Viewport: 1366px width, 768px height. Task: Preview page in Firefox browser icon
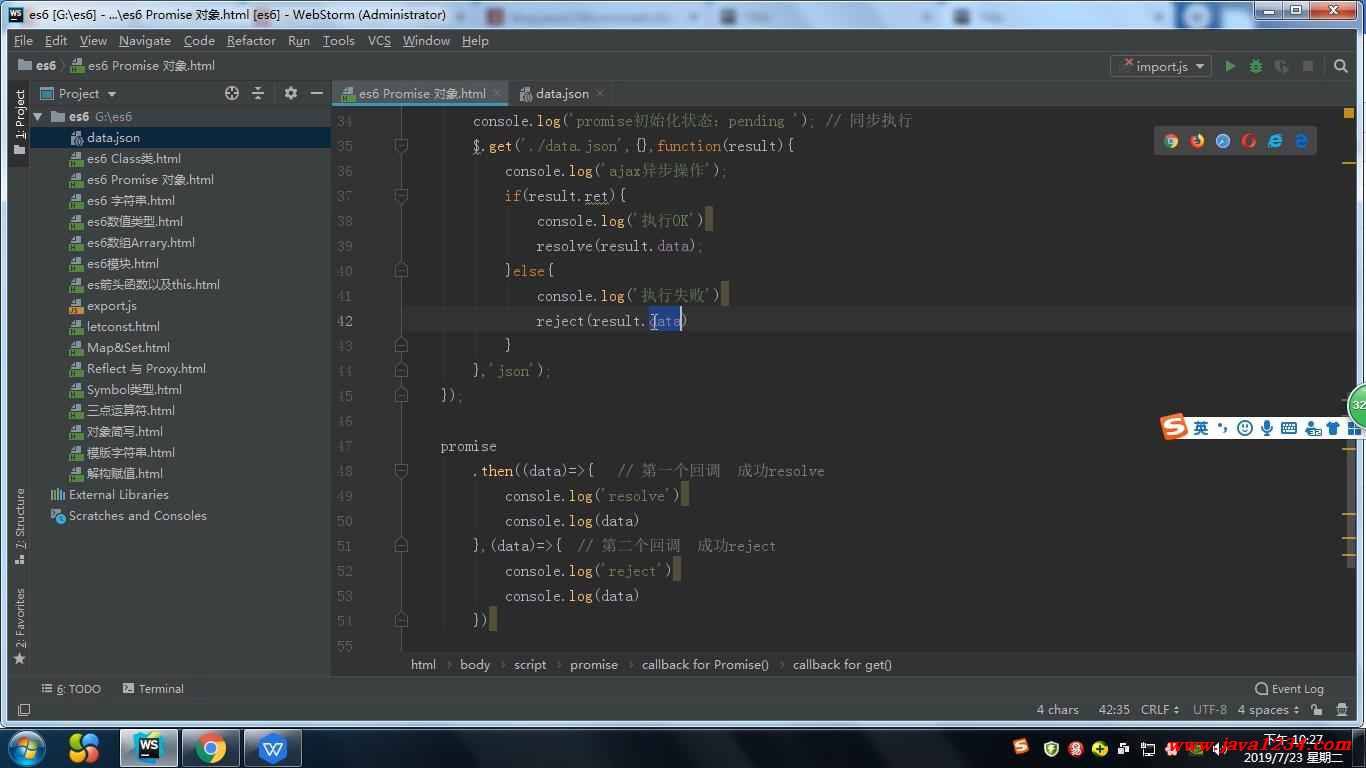(x=1197, y=141)
